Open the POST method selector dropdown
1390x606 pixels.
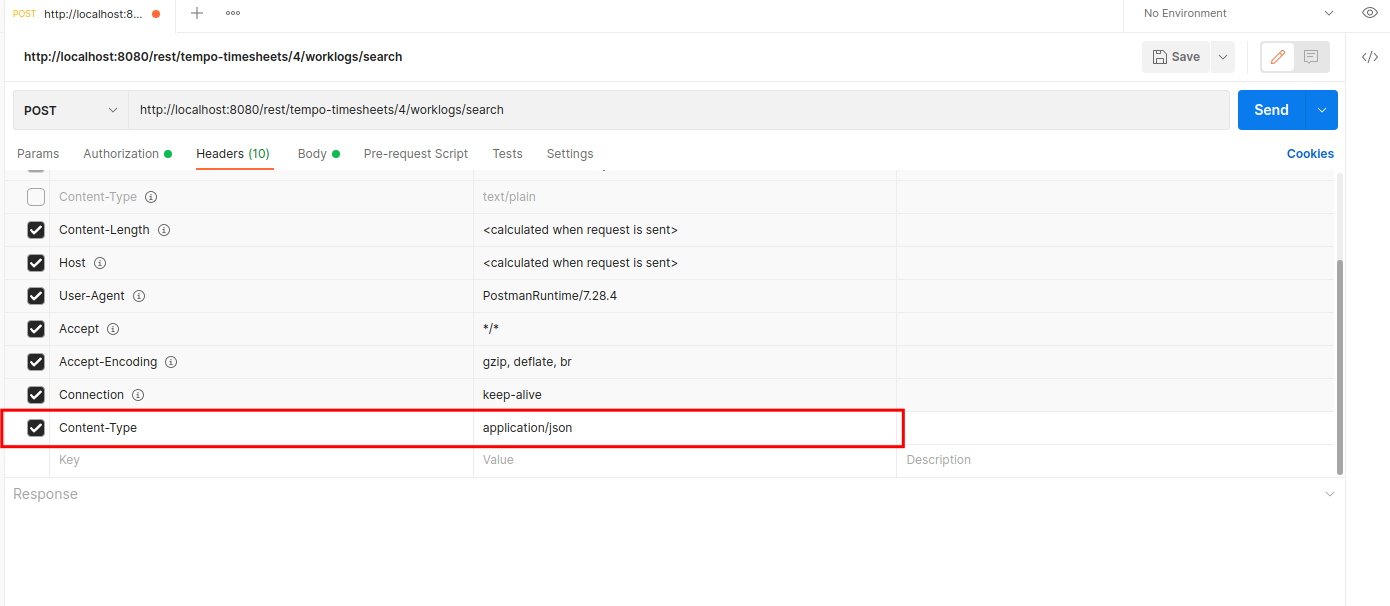point(70,109)
